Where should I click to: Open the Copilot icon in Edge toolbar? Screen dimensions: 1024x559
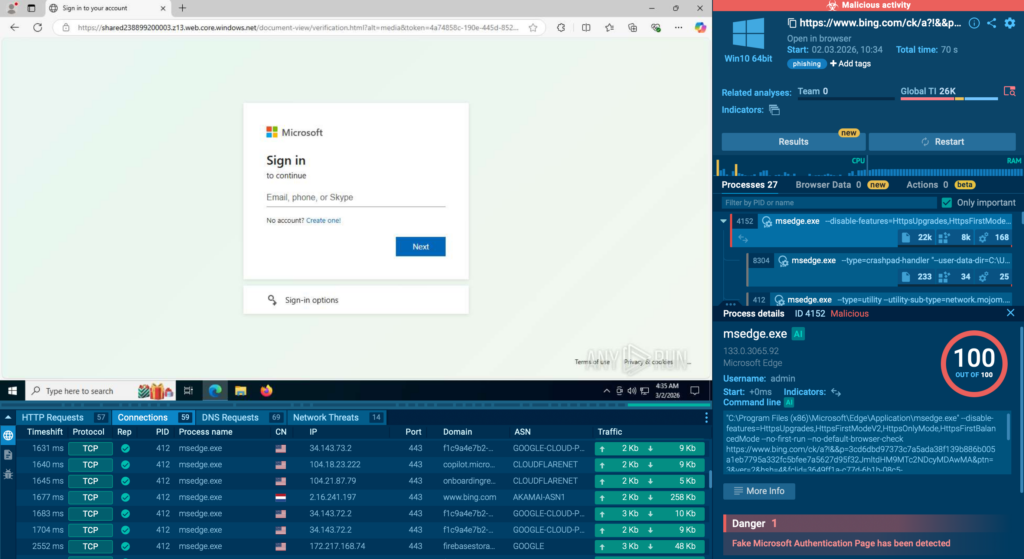point(700,27)
